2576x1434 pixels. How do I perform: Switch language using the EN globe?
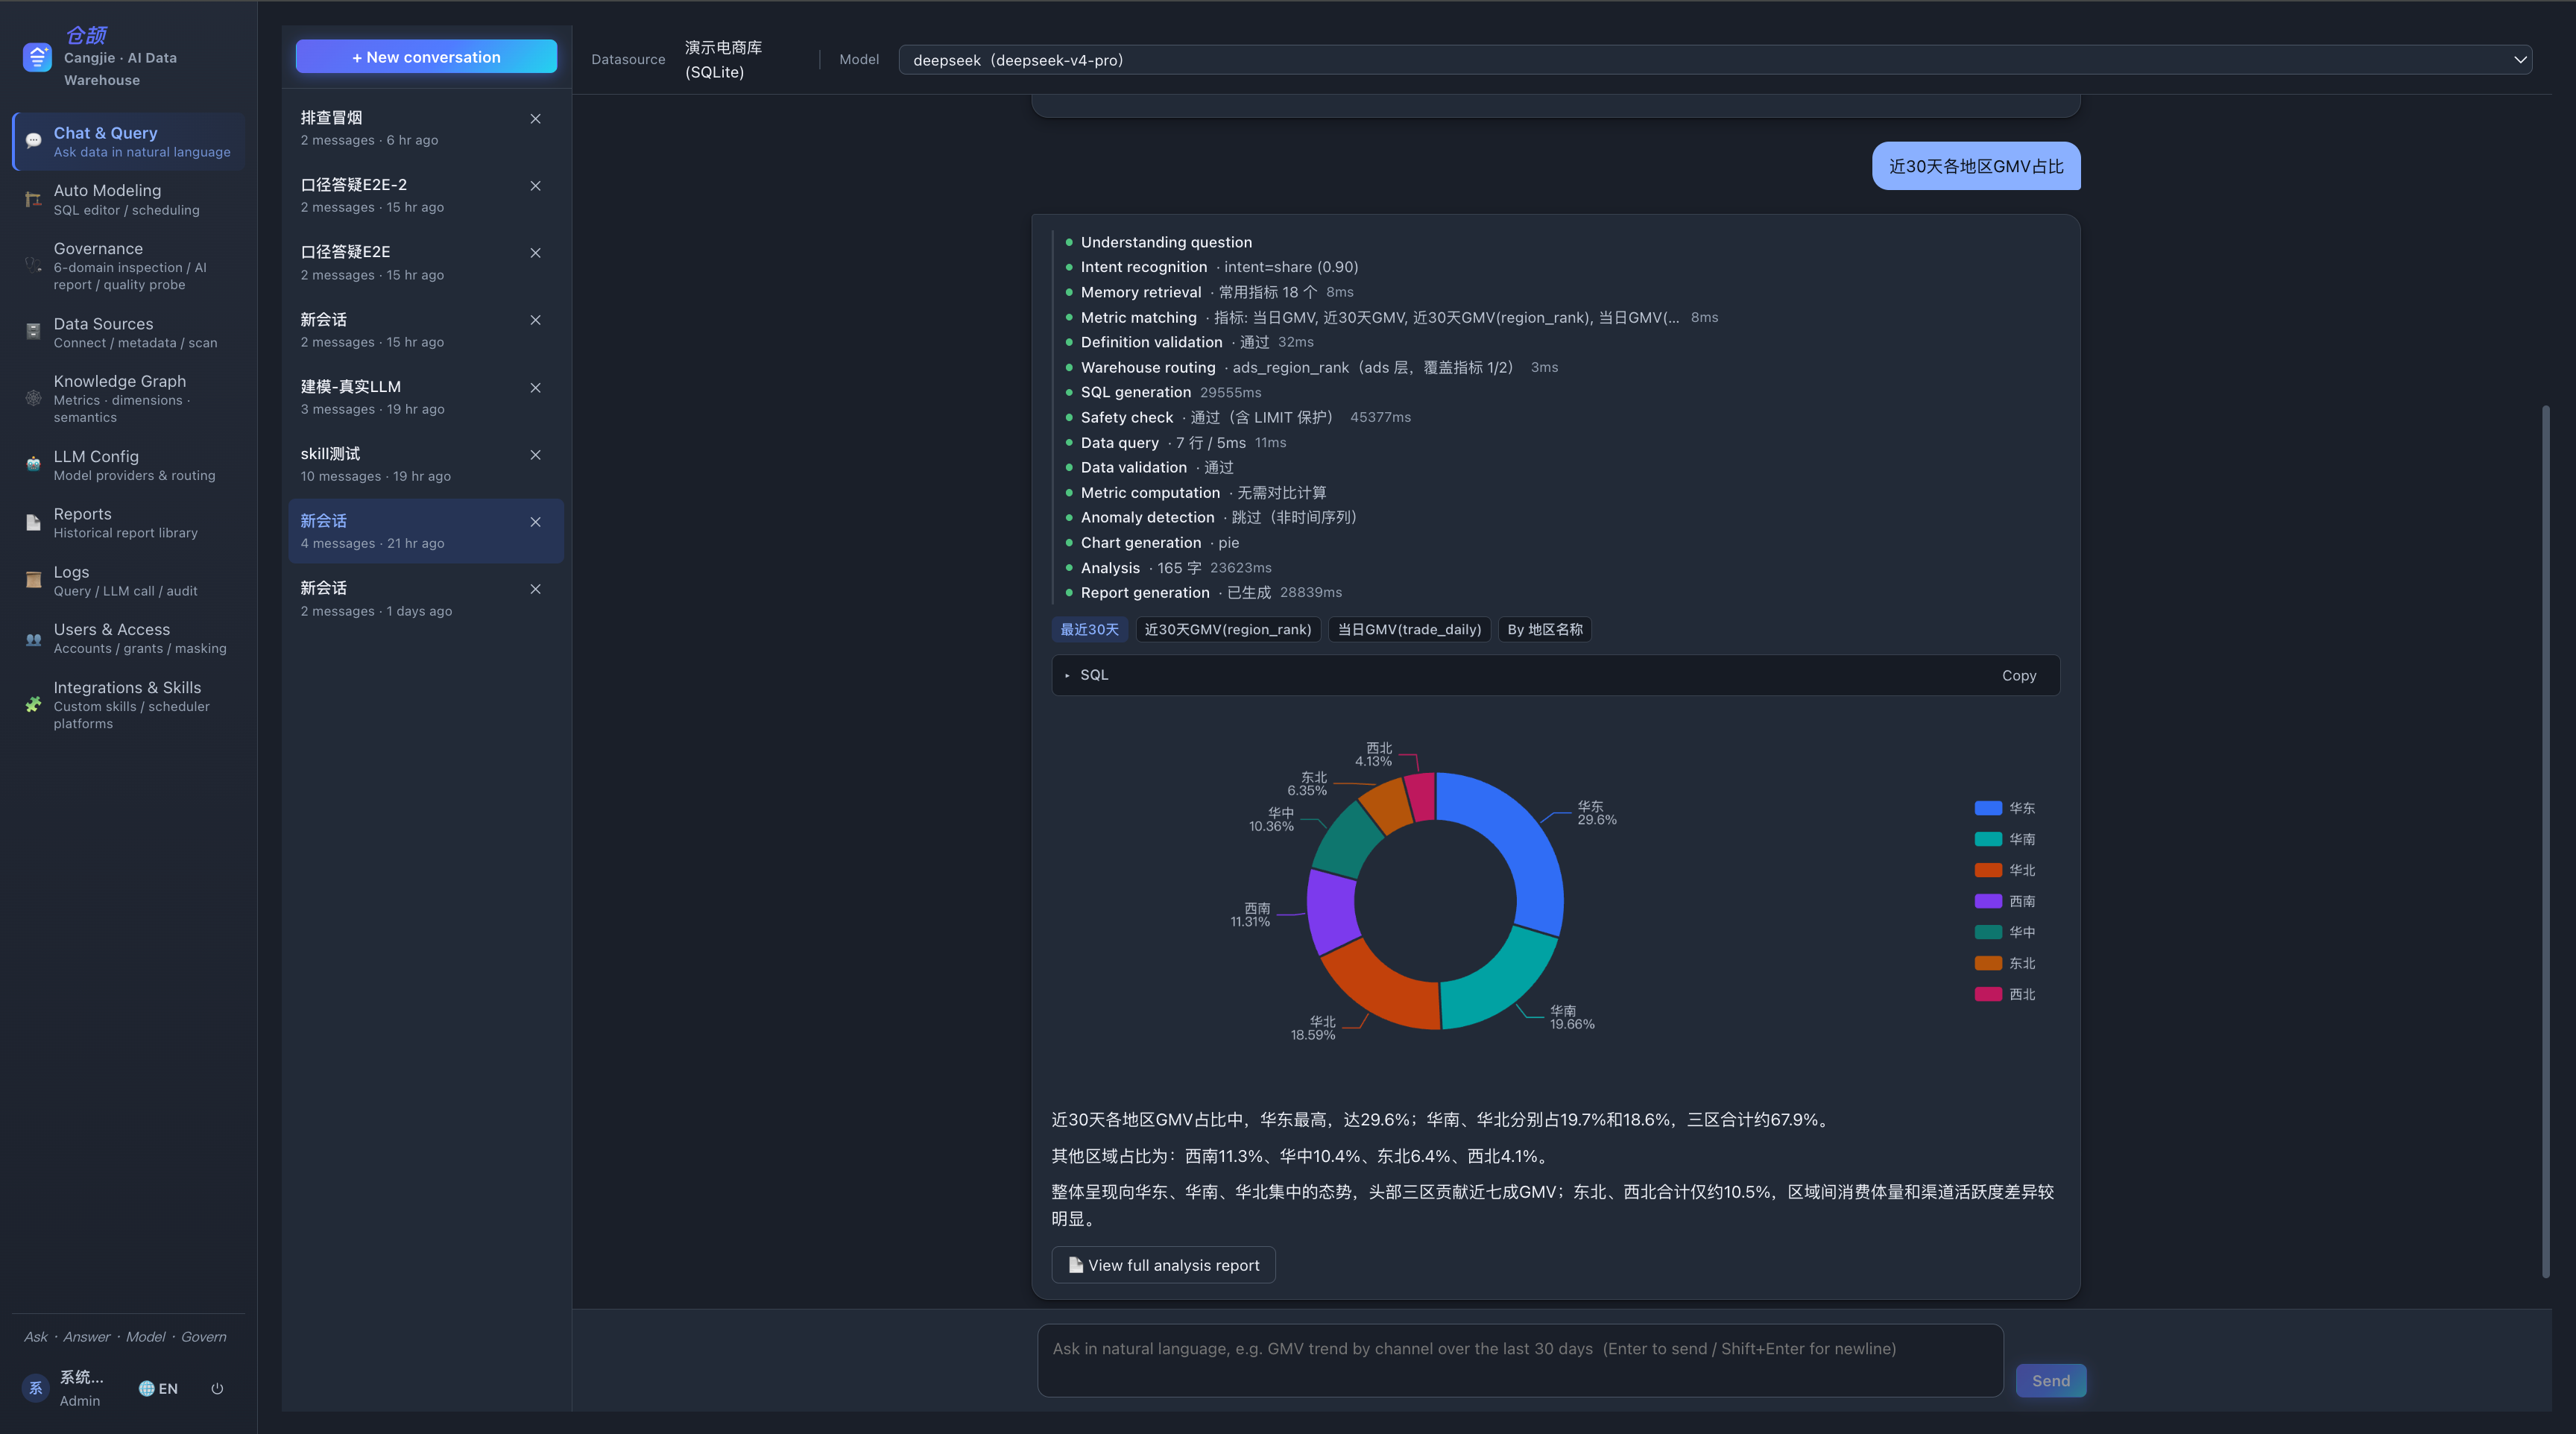point(158,1388)
